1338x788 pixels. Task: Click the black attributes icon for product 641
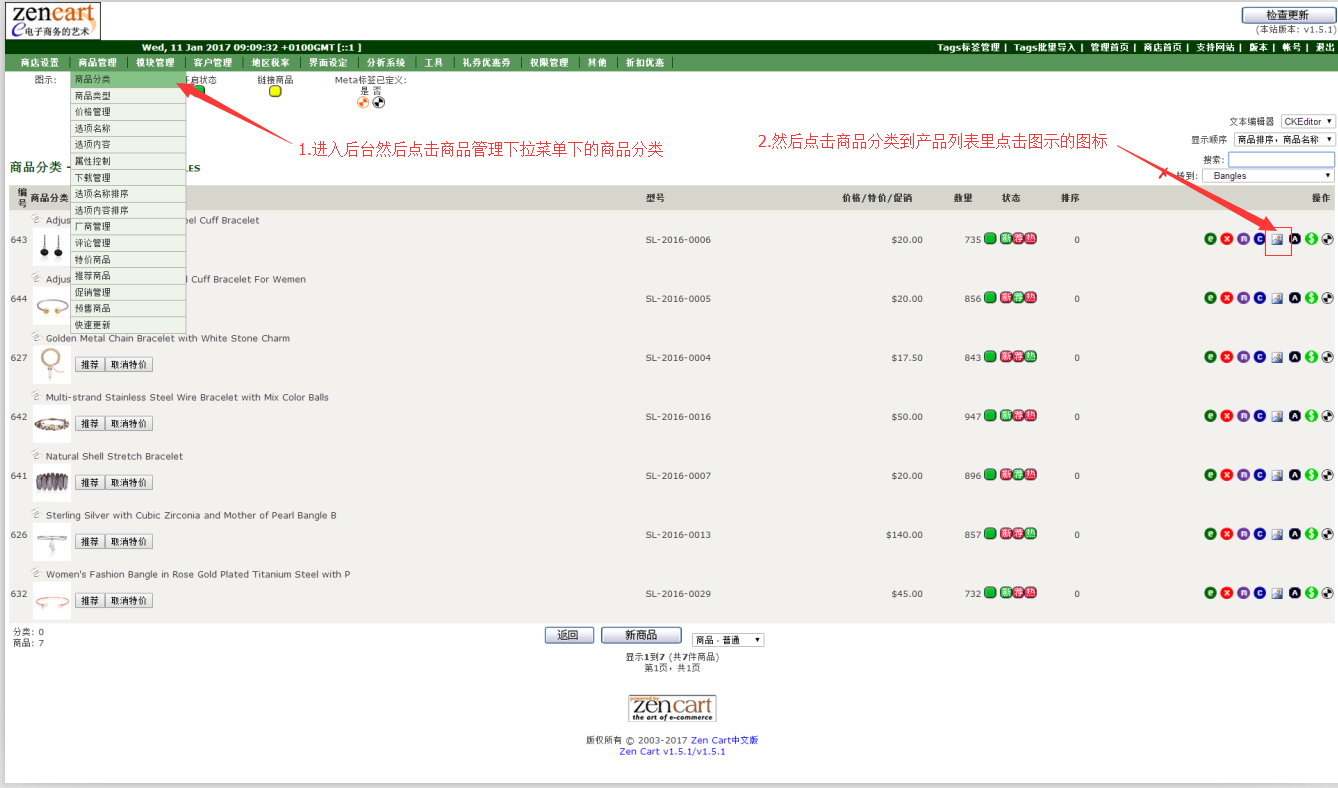tap(1295, 475)
